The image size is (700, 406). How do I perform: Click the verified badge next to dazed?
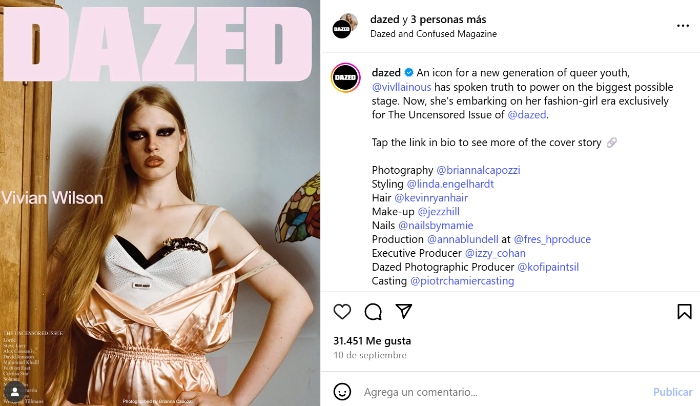click(x=408, y=72)
